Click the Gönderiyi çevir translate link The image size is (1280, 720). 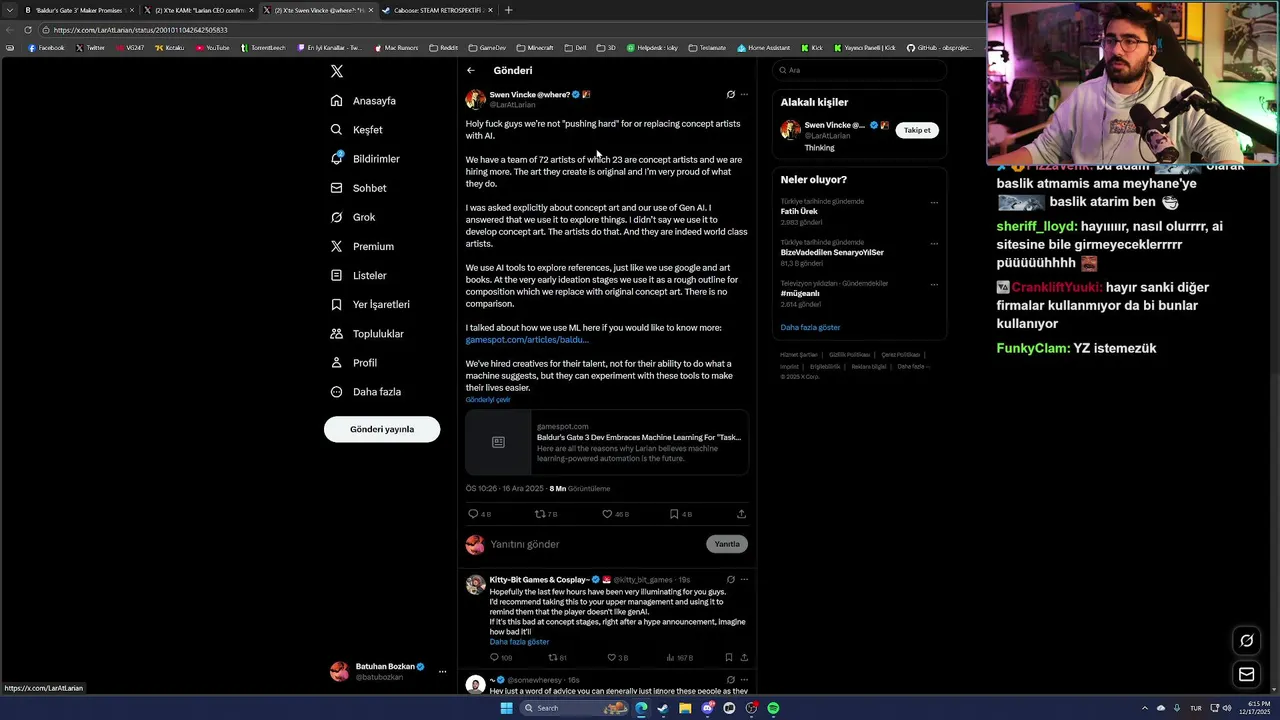[488, 400]
